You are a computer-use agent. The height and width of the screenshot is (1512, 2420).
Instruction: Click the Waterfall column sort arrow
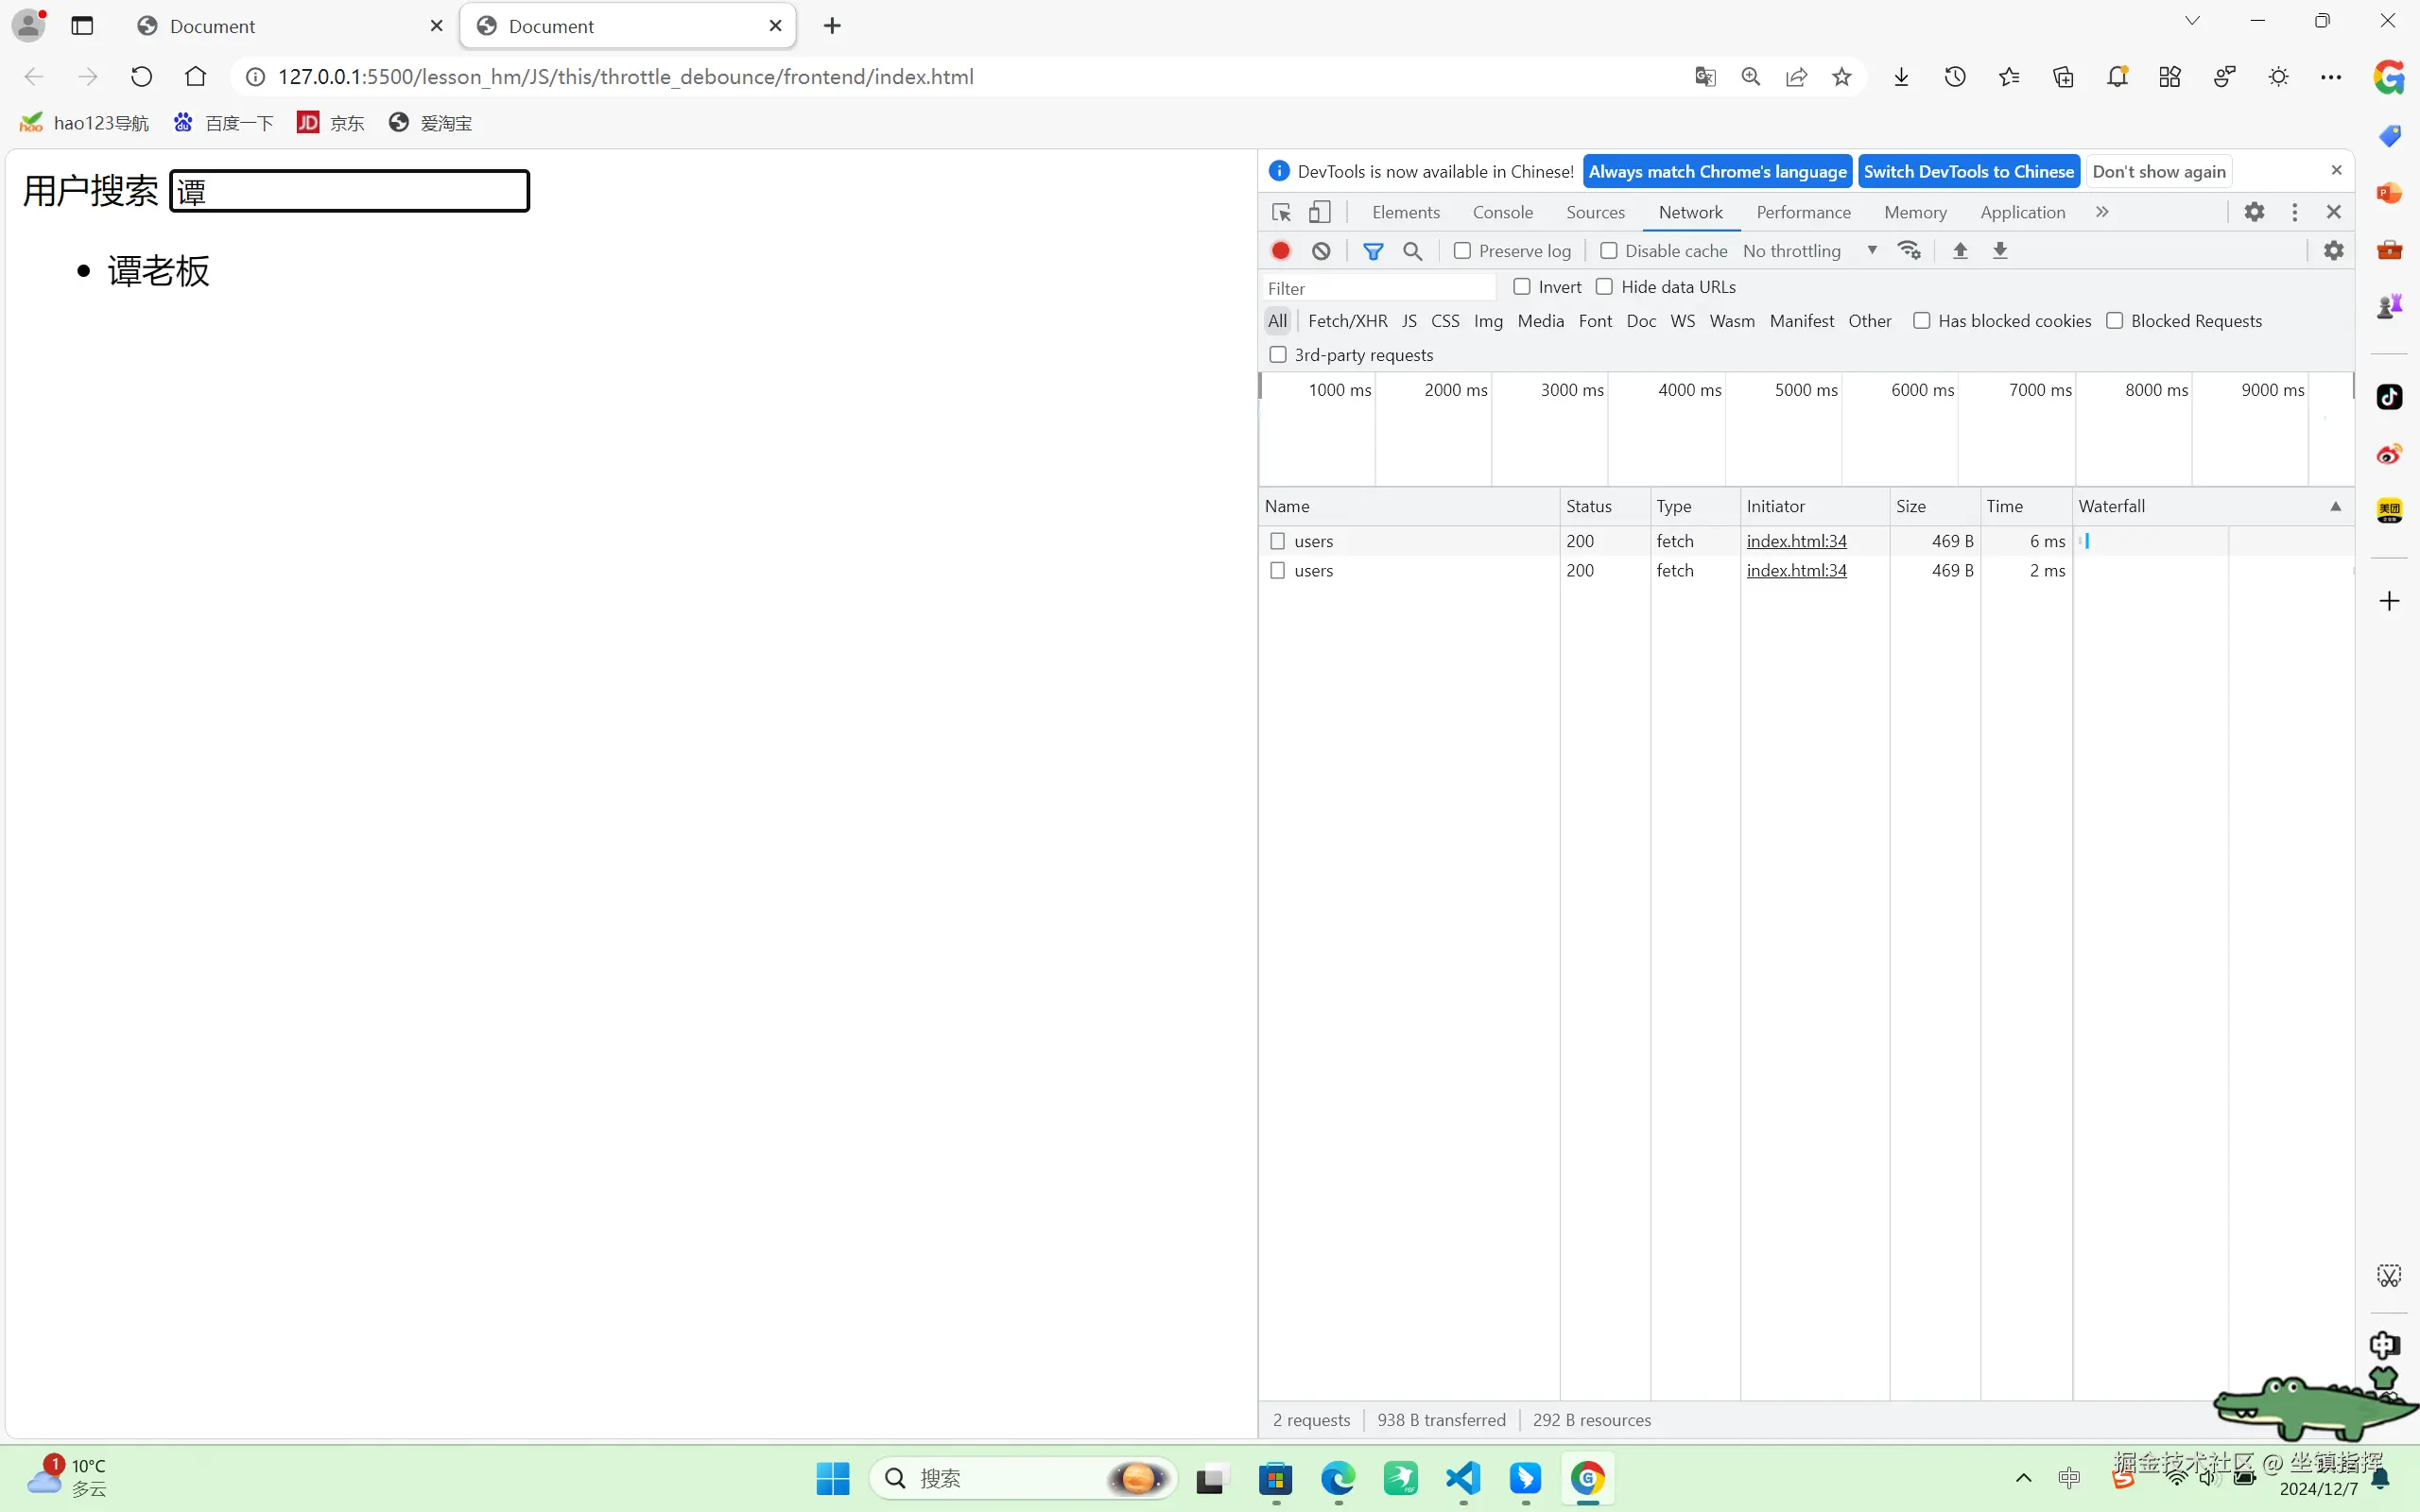pos(2335,506)
